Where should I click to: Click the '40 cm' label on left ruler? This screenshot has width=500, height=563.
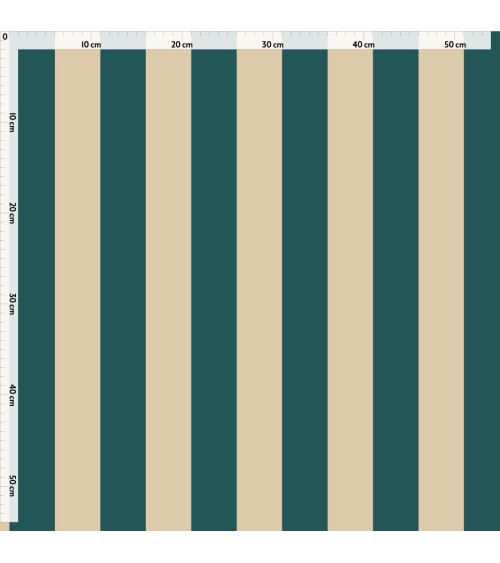click(x=12, y=395)
